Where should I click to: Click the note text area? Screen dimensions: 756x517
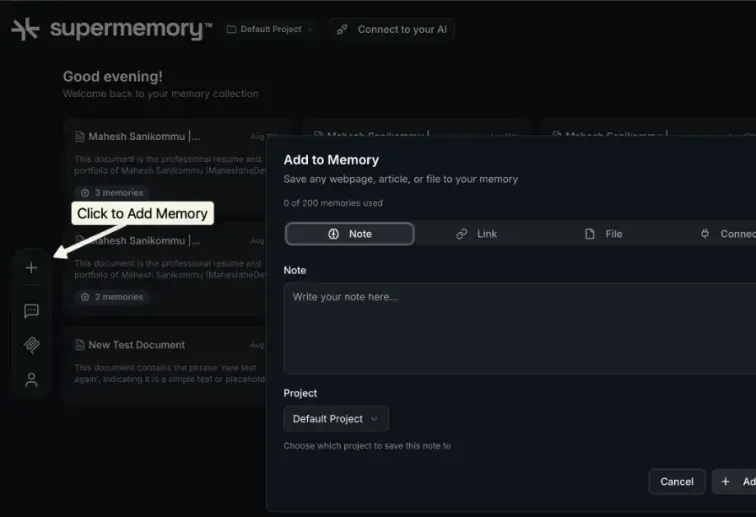[x=519, y=328]
